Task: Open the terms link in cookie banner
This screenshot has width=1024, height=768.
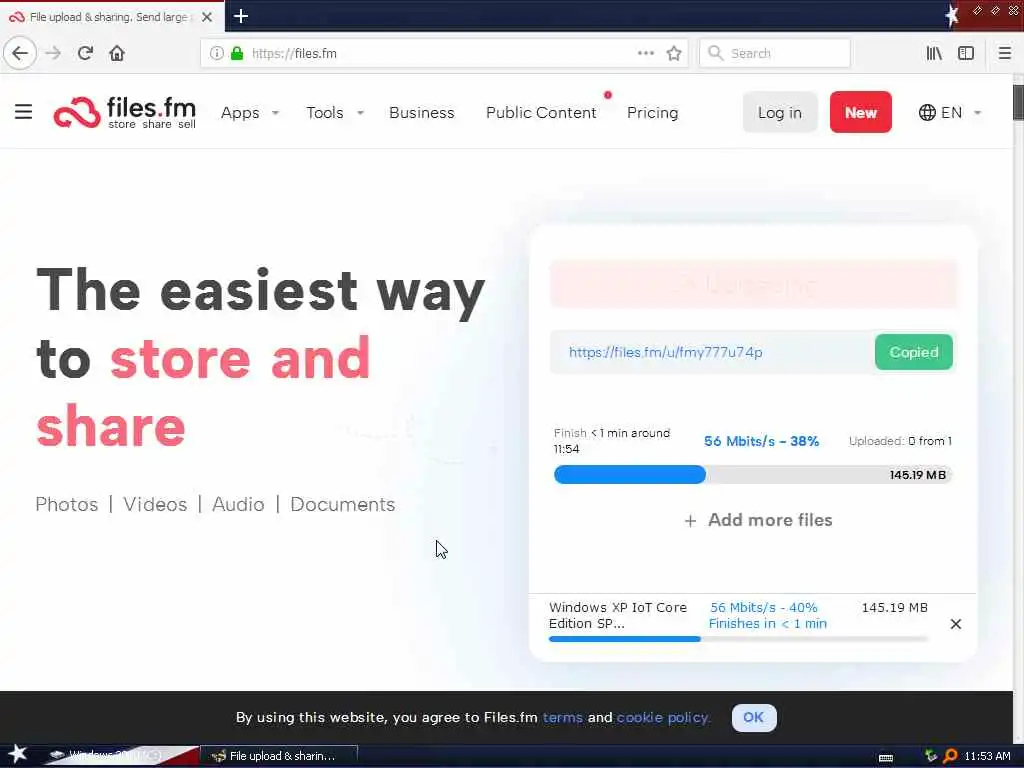Action: tap(562, 717)
